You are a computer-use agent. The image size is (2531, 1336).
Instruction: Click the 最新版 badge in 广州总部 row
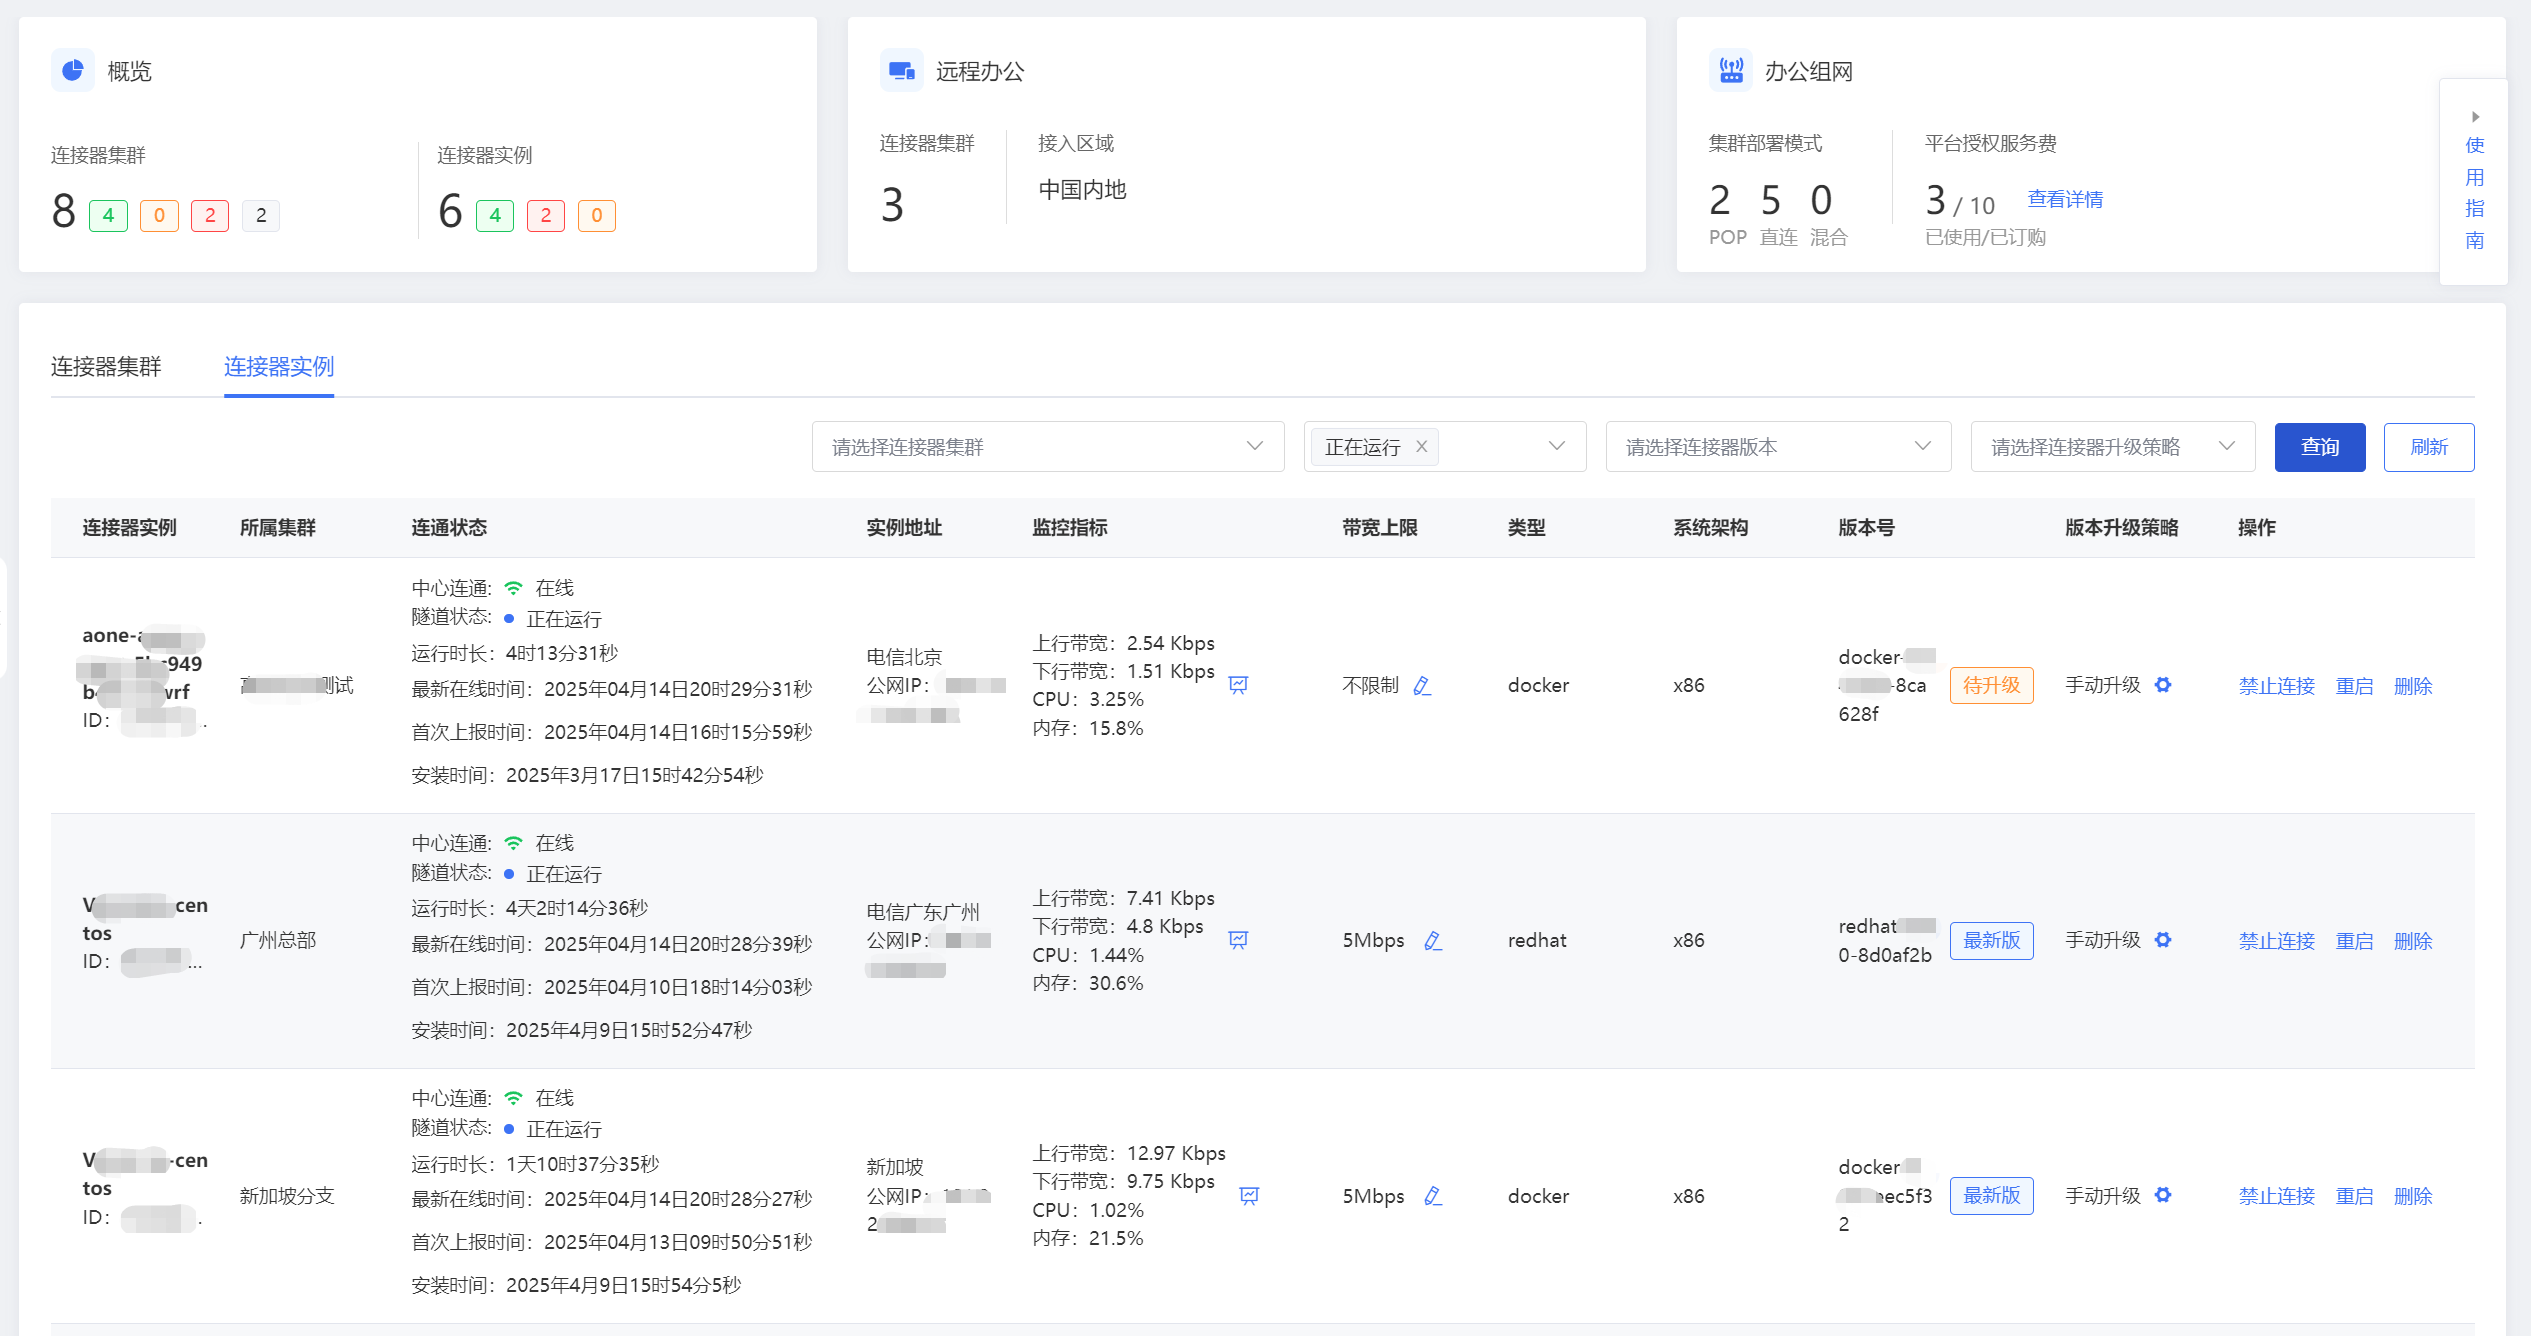tap(1991, 940)
